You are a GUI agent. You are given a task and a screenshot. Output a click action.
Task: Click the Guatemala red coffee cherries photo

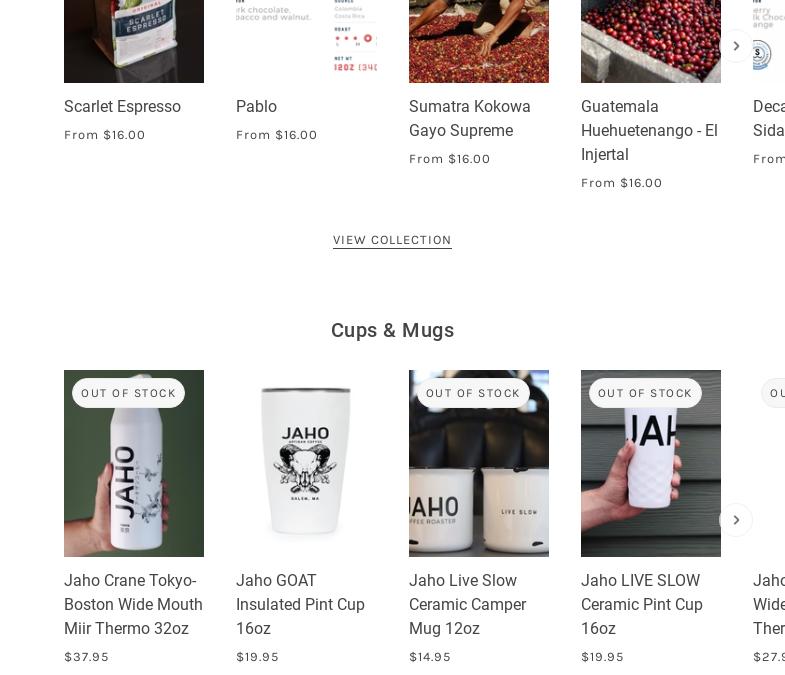pos(651,41)
